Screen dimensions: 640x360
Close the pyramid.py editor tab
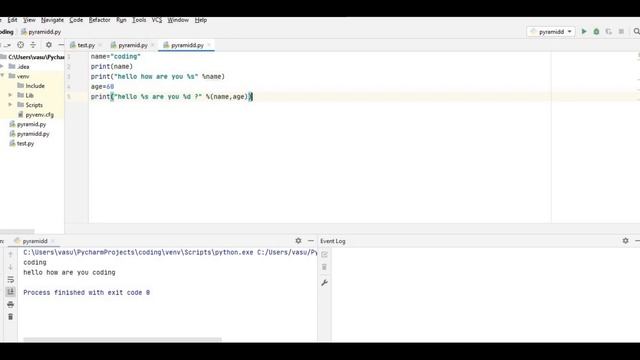(x=152, y=45)
